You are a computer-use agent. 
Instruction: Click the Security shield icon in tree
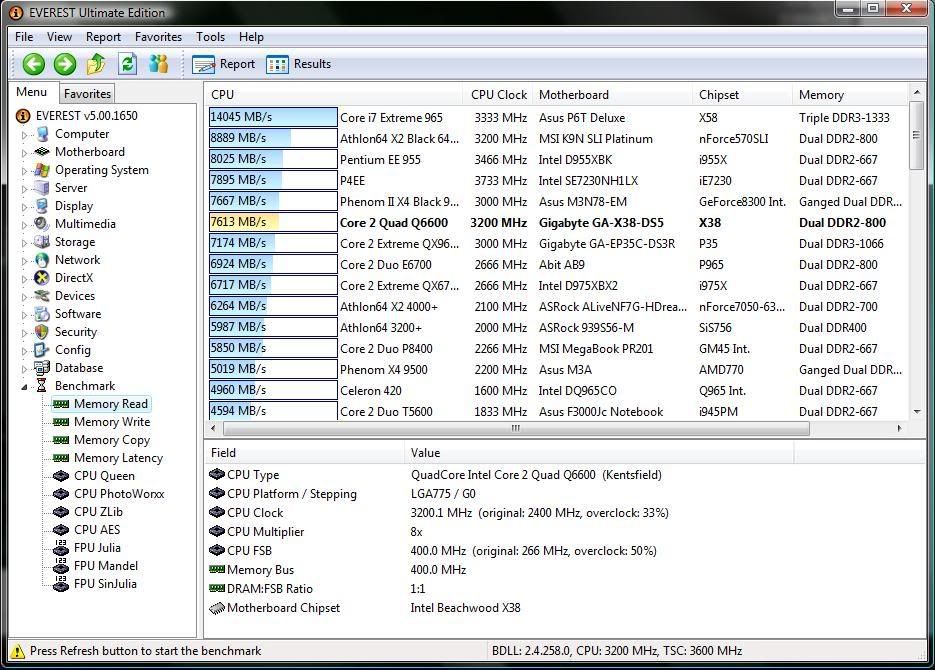tap(42, 331)
